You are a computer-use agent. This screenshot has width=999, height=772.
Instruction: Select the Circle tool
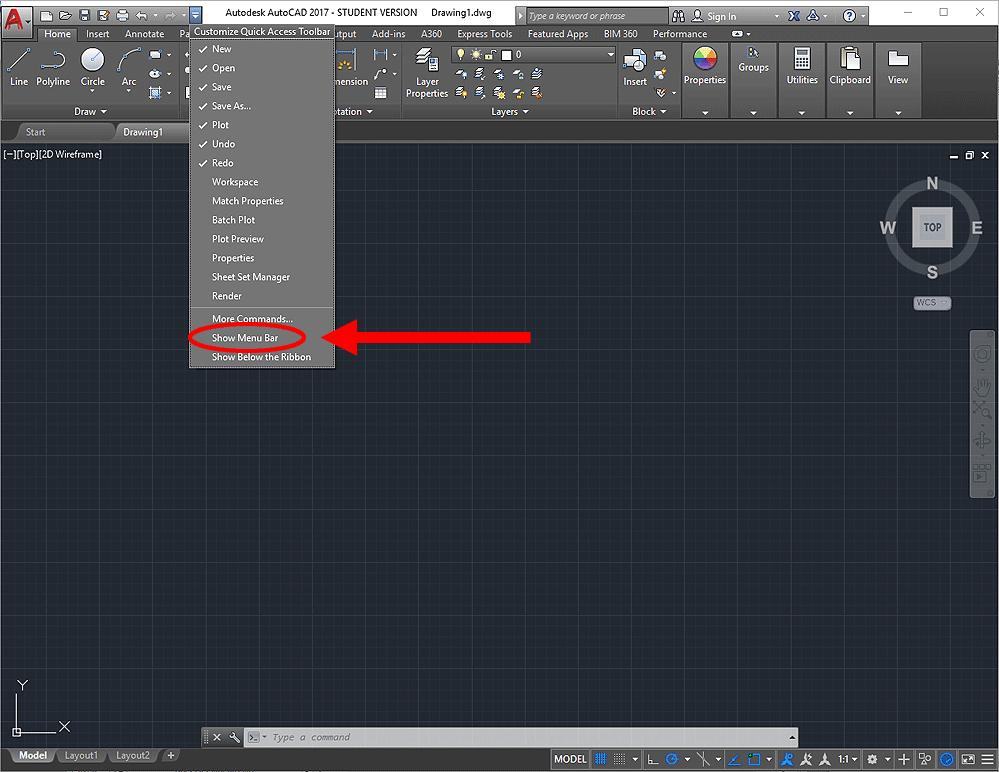92,67
